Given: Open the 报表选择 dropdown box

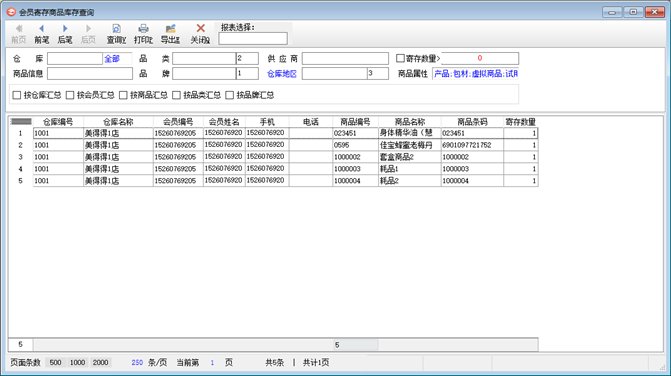Looking at the screenshot, I should pos(253,38).
